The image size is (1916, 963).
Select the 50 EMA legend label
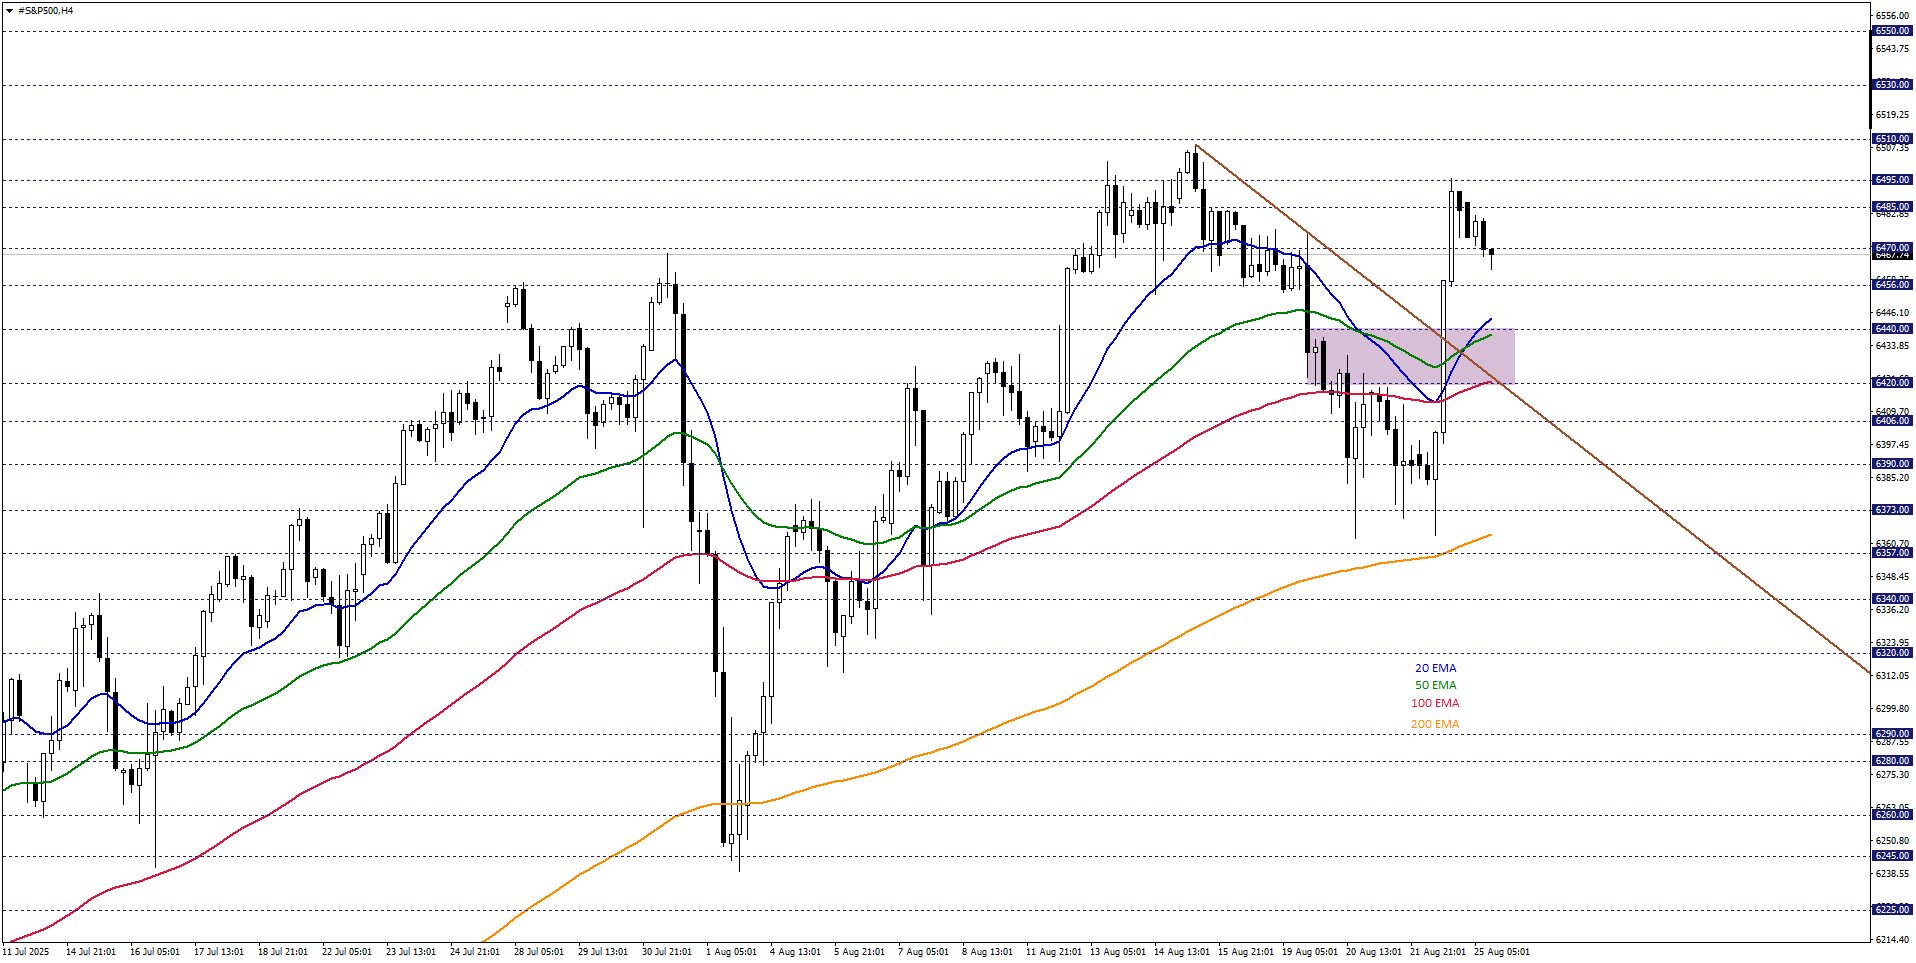(x=1435, y=685)
